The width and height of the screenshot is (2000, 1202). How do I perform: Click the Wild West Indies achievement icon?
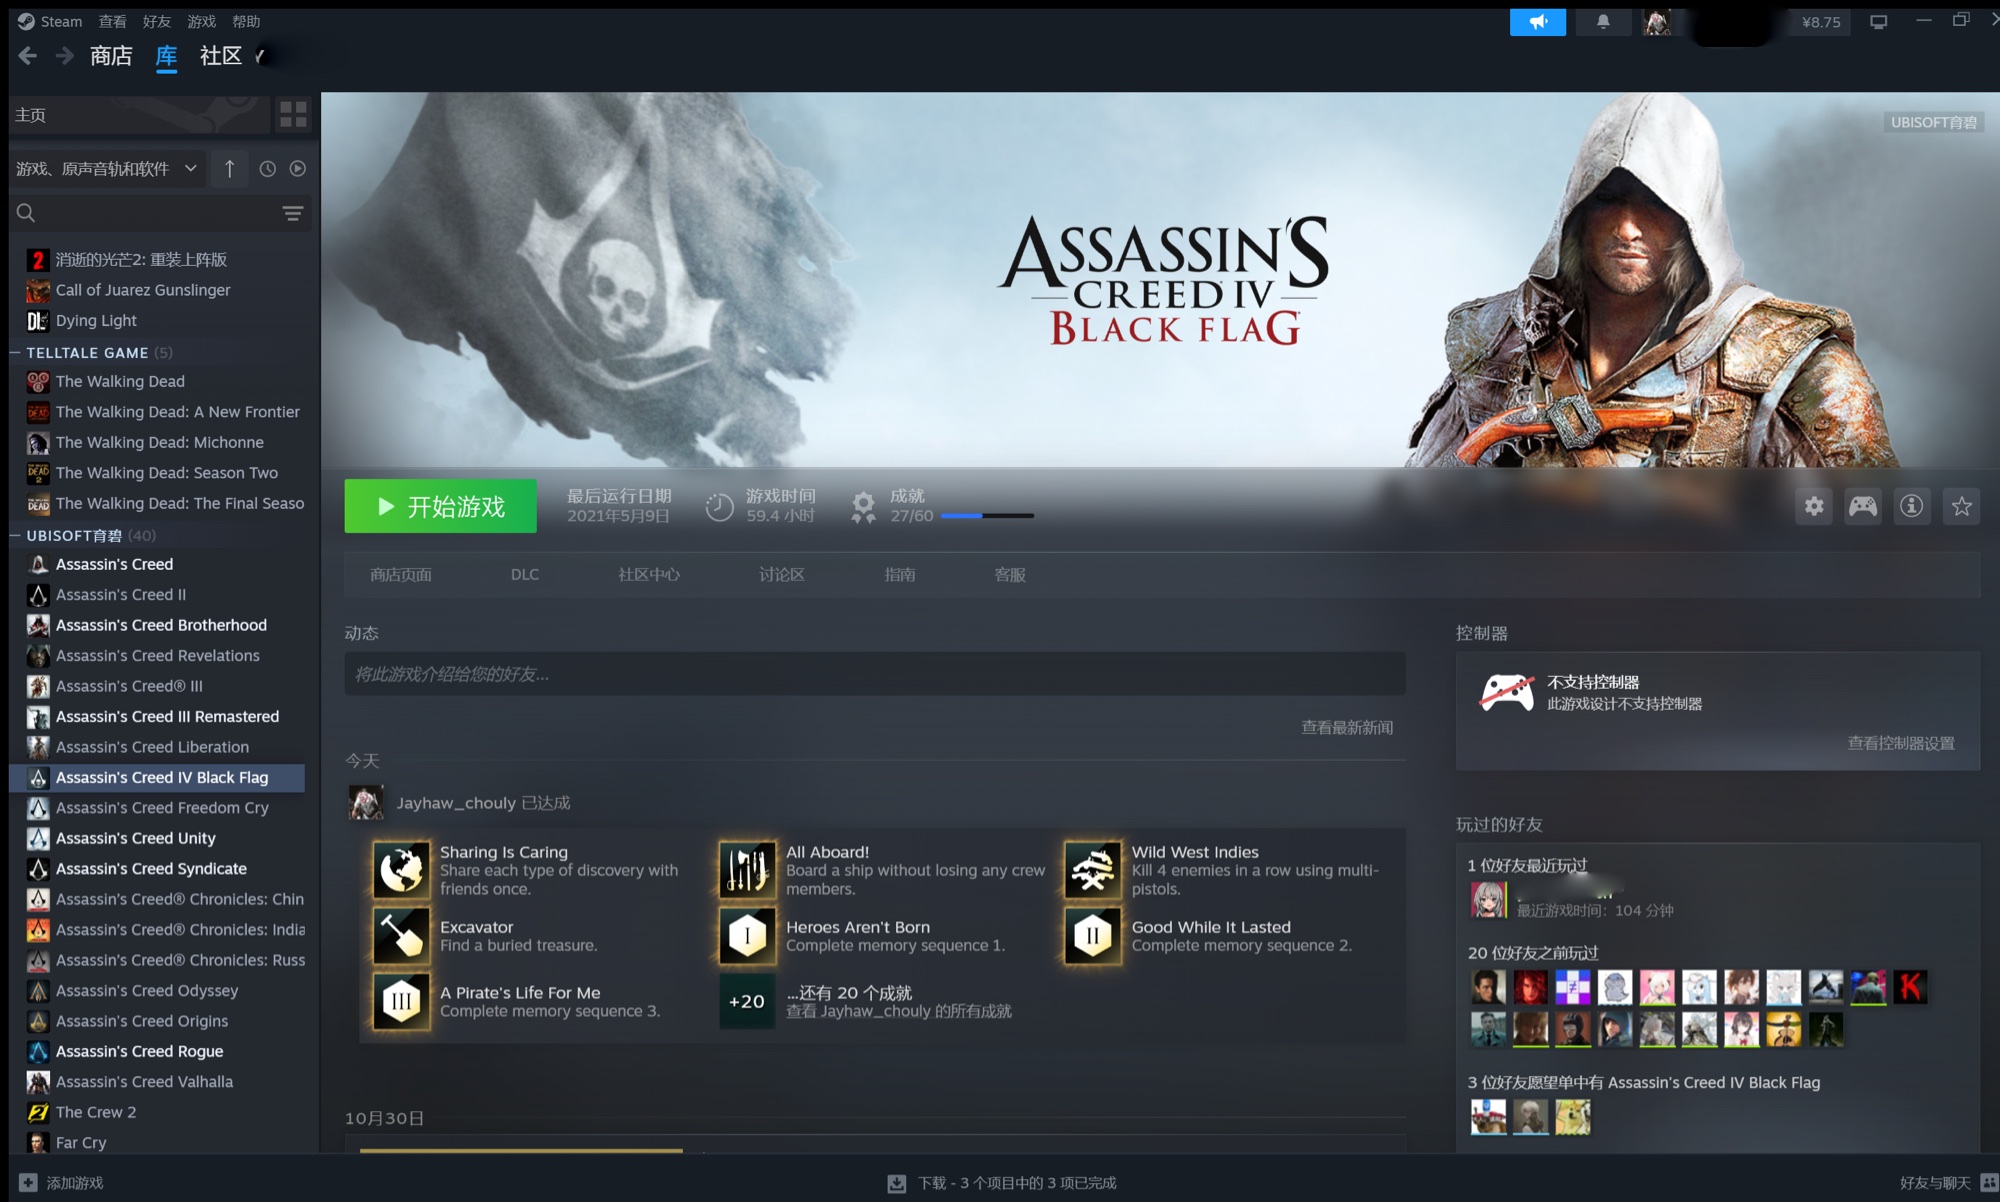point(1093,869)
